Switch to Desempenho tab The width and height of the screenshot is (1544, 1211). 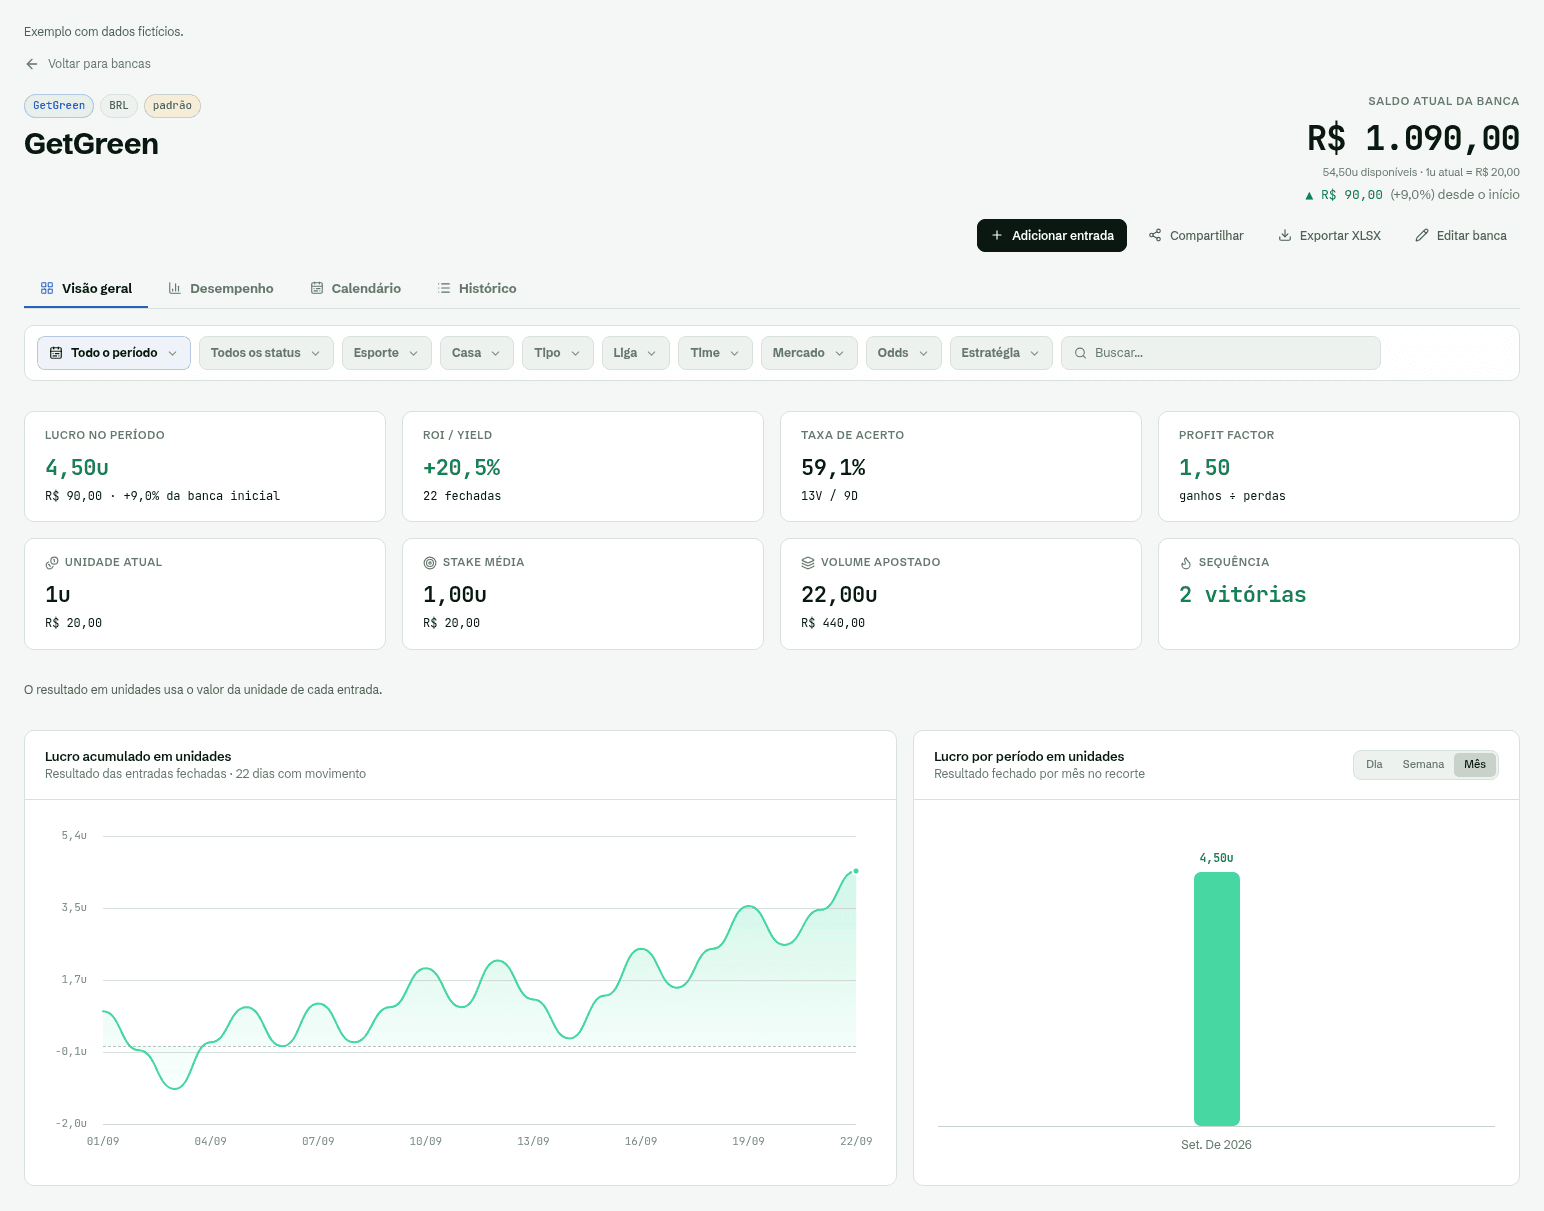[221, 288]
